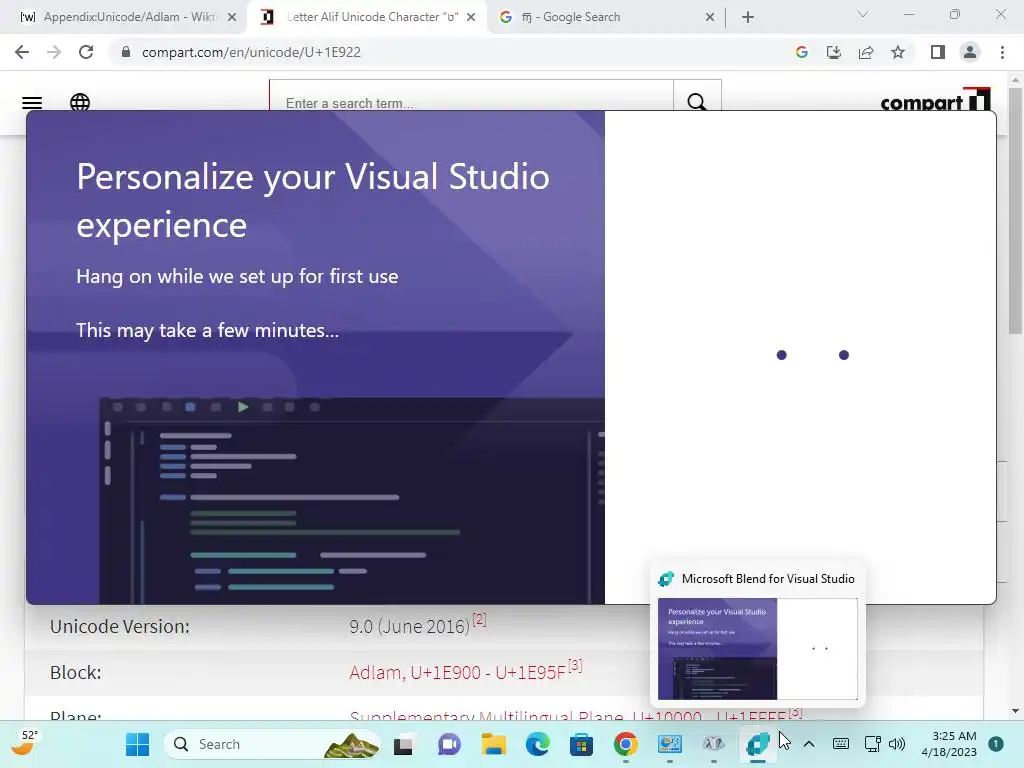The height and width of the screenshot is (768, 1024).
Task: Share this page icon
Action: [x=866, y=52]
